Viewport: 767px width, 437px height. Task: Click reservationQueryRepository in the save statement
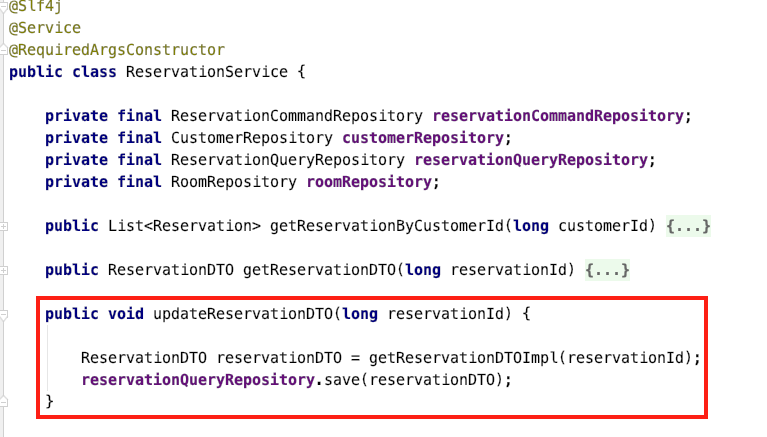coord(198,380)
